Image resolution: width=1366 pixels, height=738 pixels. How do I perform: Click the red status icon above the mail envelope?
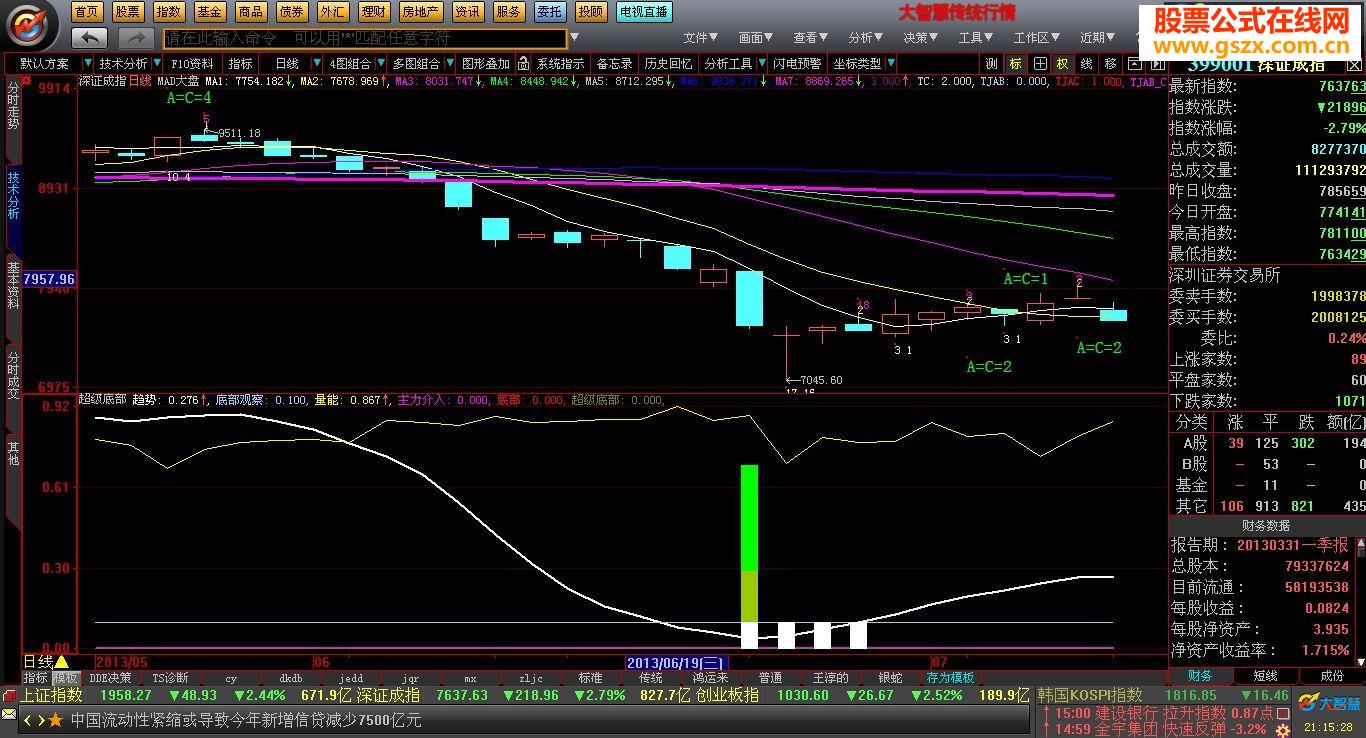[x=9, y=695]
